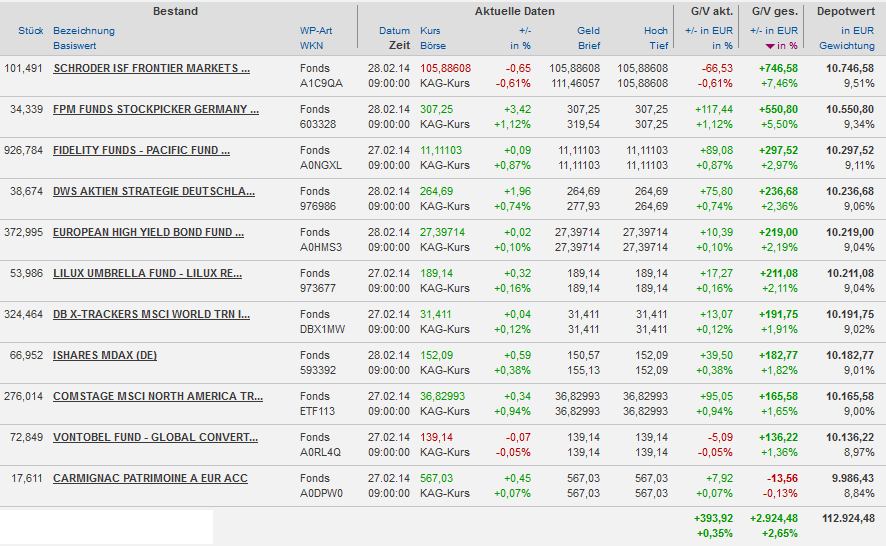Sort G/V ges. by +/- in EUR
886x546 pixels.
point(774,31)
